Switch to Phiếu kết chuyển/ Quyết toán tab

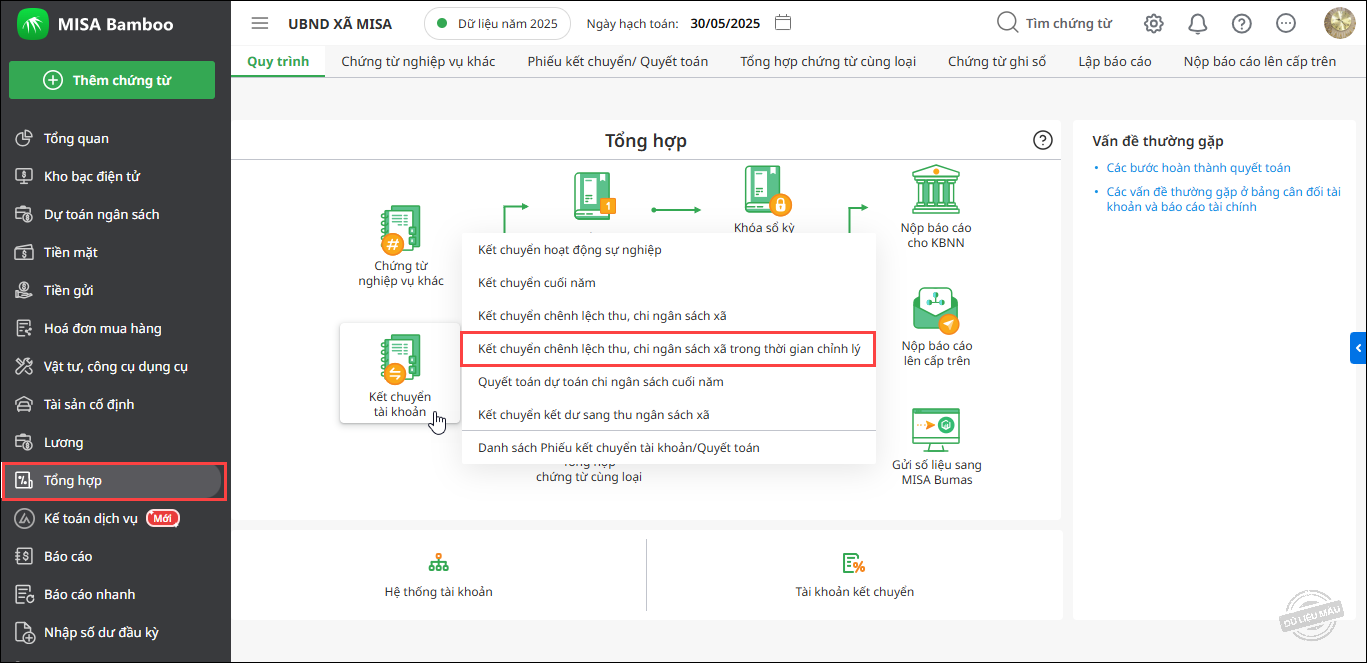click(618, 61)
